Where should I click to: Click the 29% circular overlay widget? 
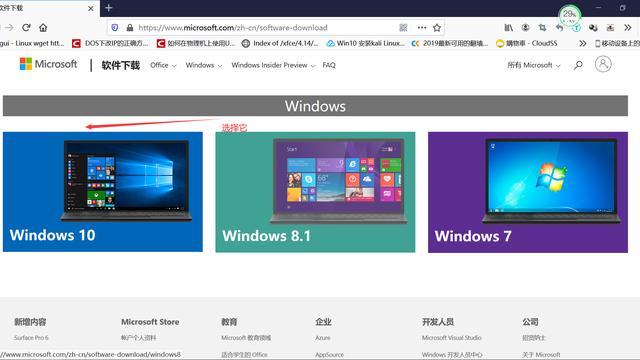click(569, 16)
